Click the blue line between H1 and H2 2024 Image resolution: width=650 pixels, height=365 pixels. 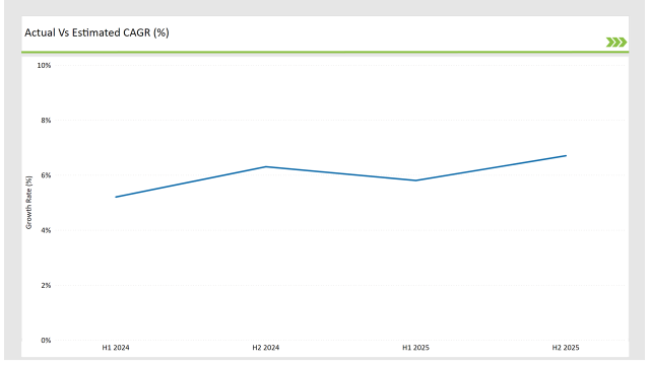point(191,182)
